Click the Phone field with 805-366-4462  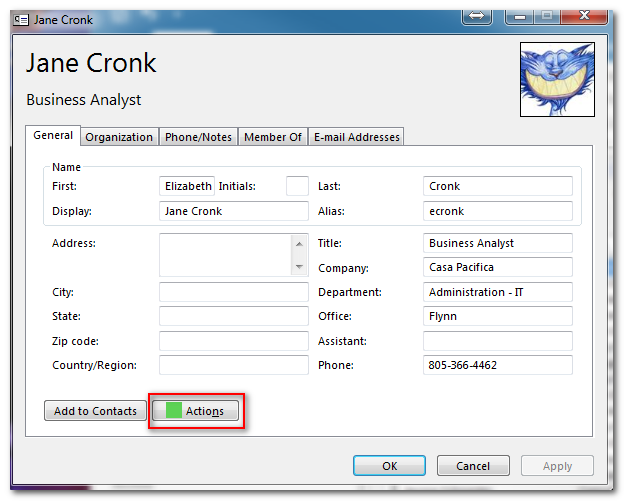tap(497, 365)
